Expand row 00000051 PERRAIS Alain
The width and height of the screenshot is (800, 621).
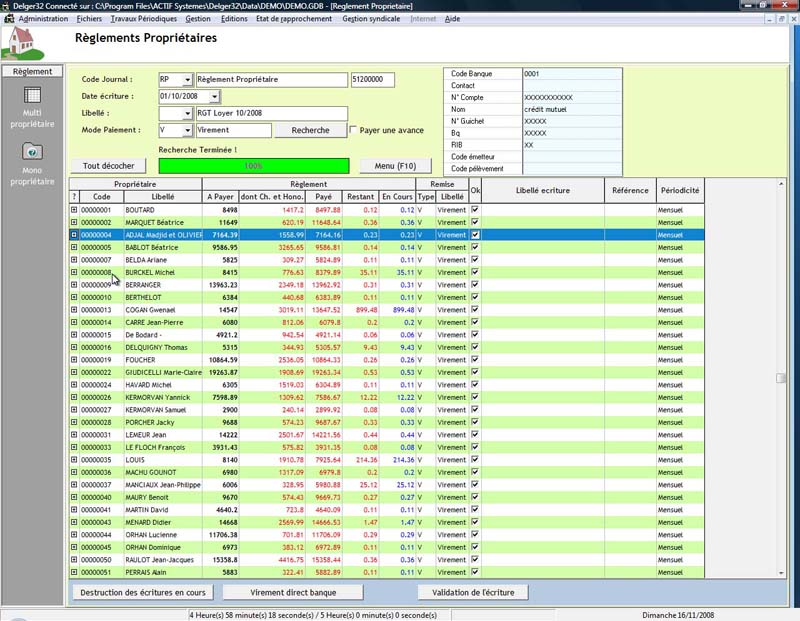point(74,572)
